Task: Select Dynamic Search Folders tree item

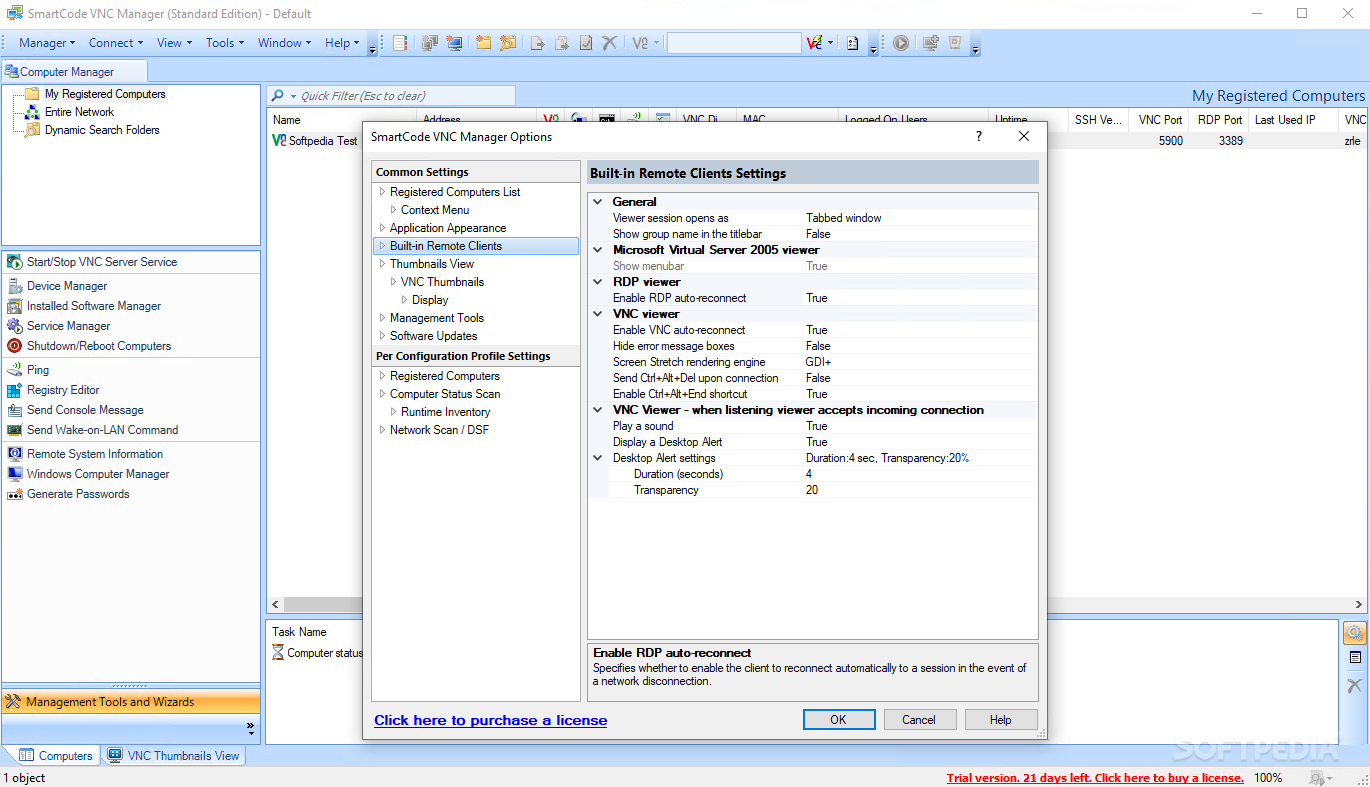Action: pyautogui.click(x=102, y=130)
